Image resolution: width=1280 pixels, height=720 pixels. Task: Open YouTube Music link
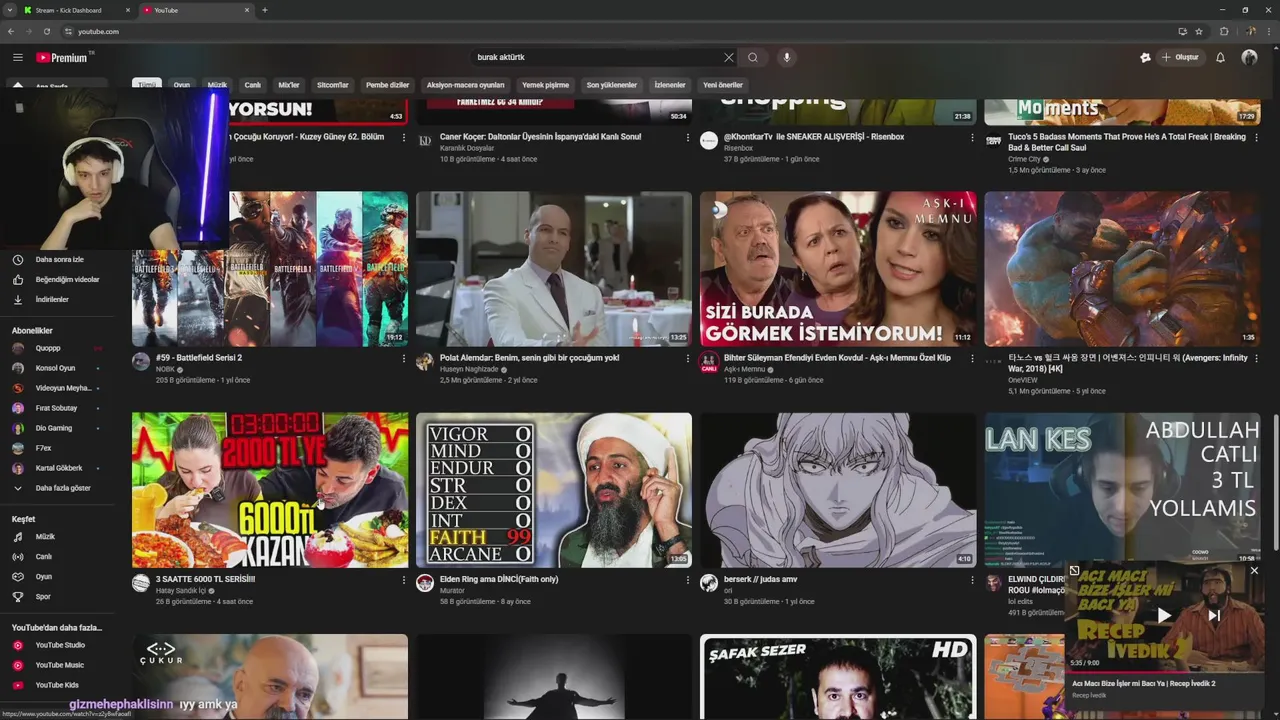pyautogui.click(x=58, y=665)
